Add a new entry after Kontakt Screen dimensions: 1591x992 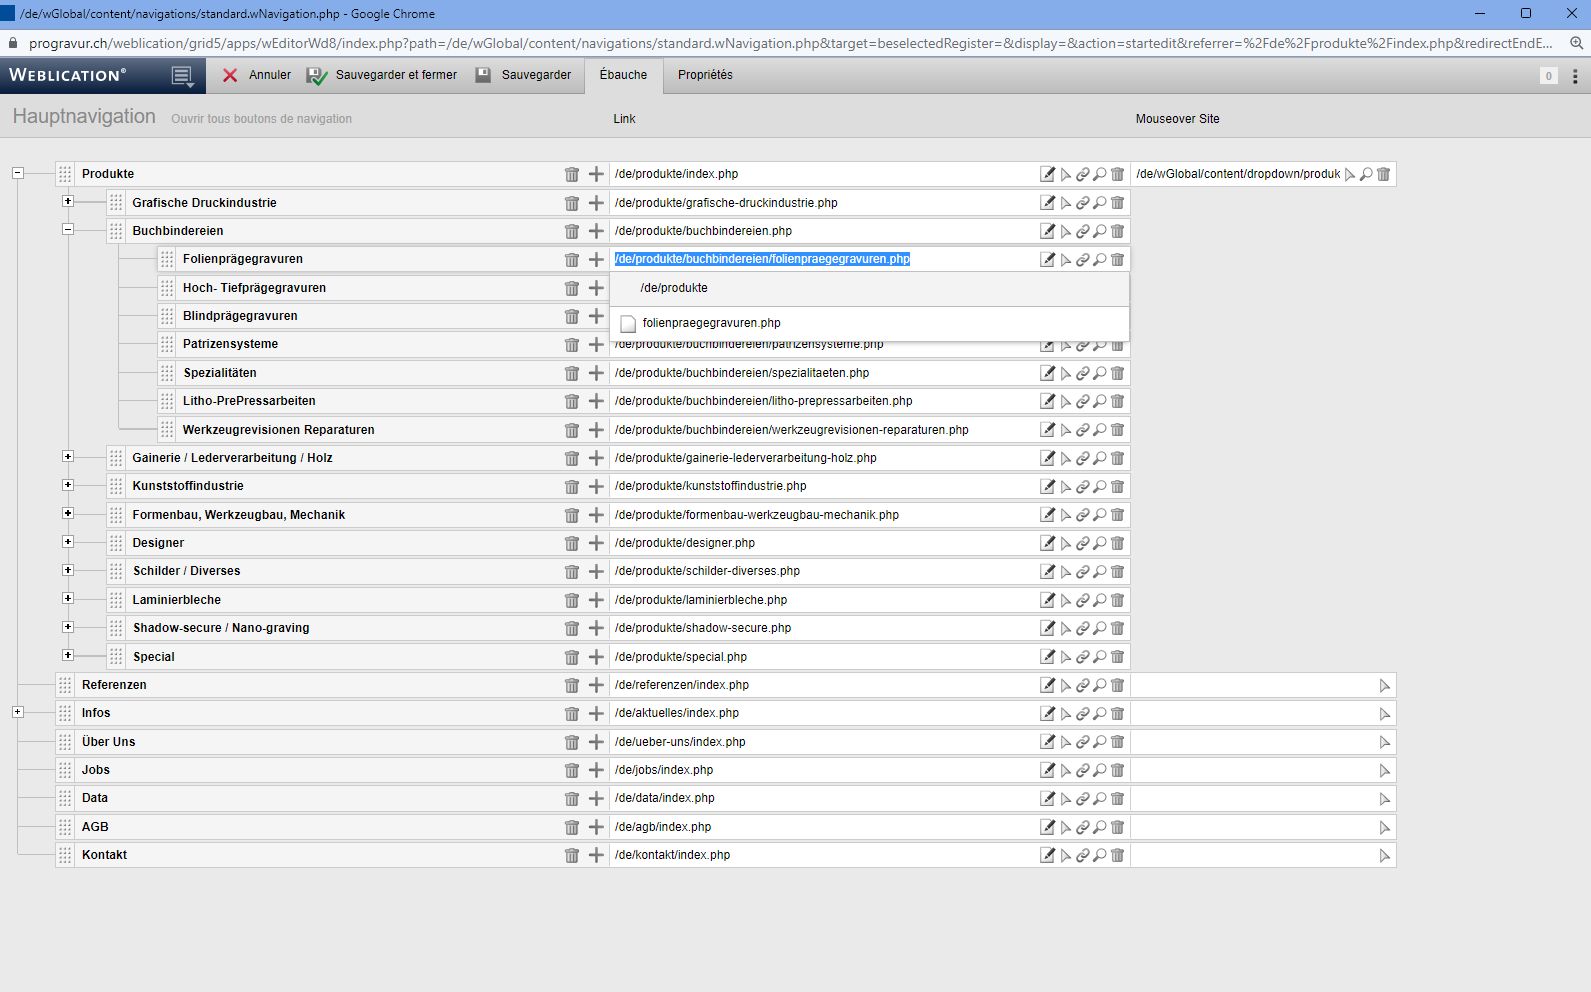(596, 856)
